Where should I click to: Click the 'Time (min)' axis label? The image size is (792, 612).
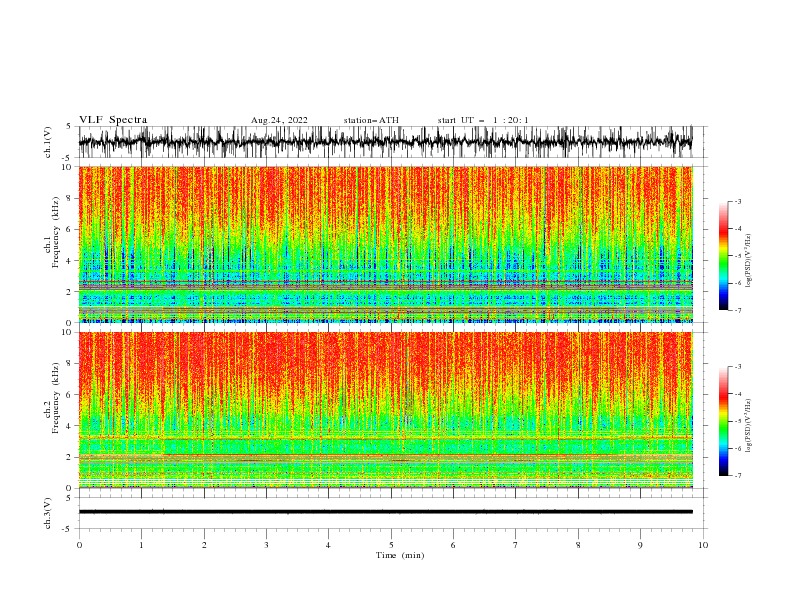pyautogui.click(x=400, y=555)
